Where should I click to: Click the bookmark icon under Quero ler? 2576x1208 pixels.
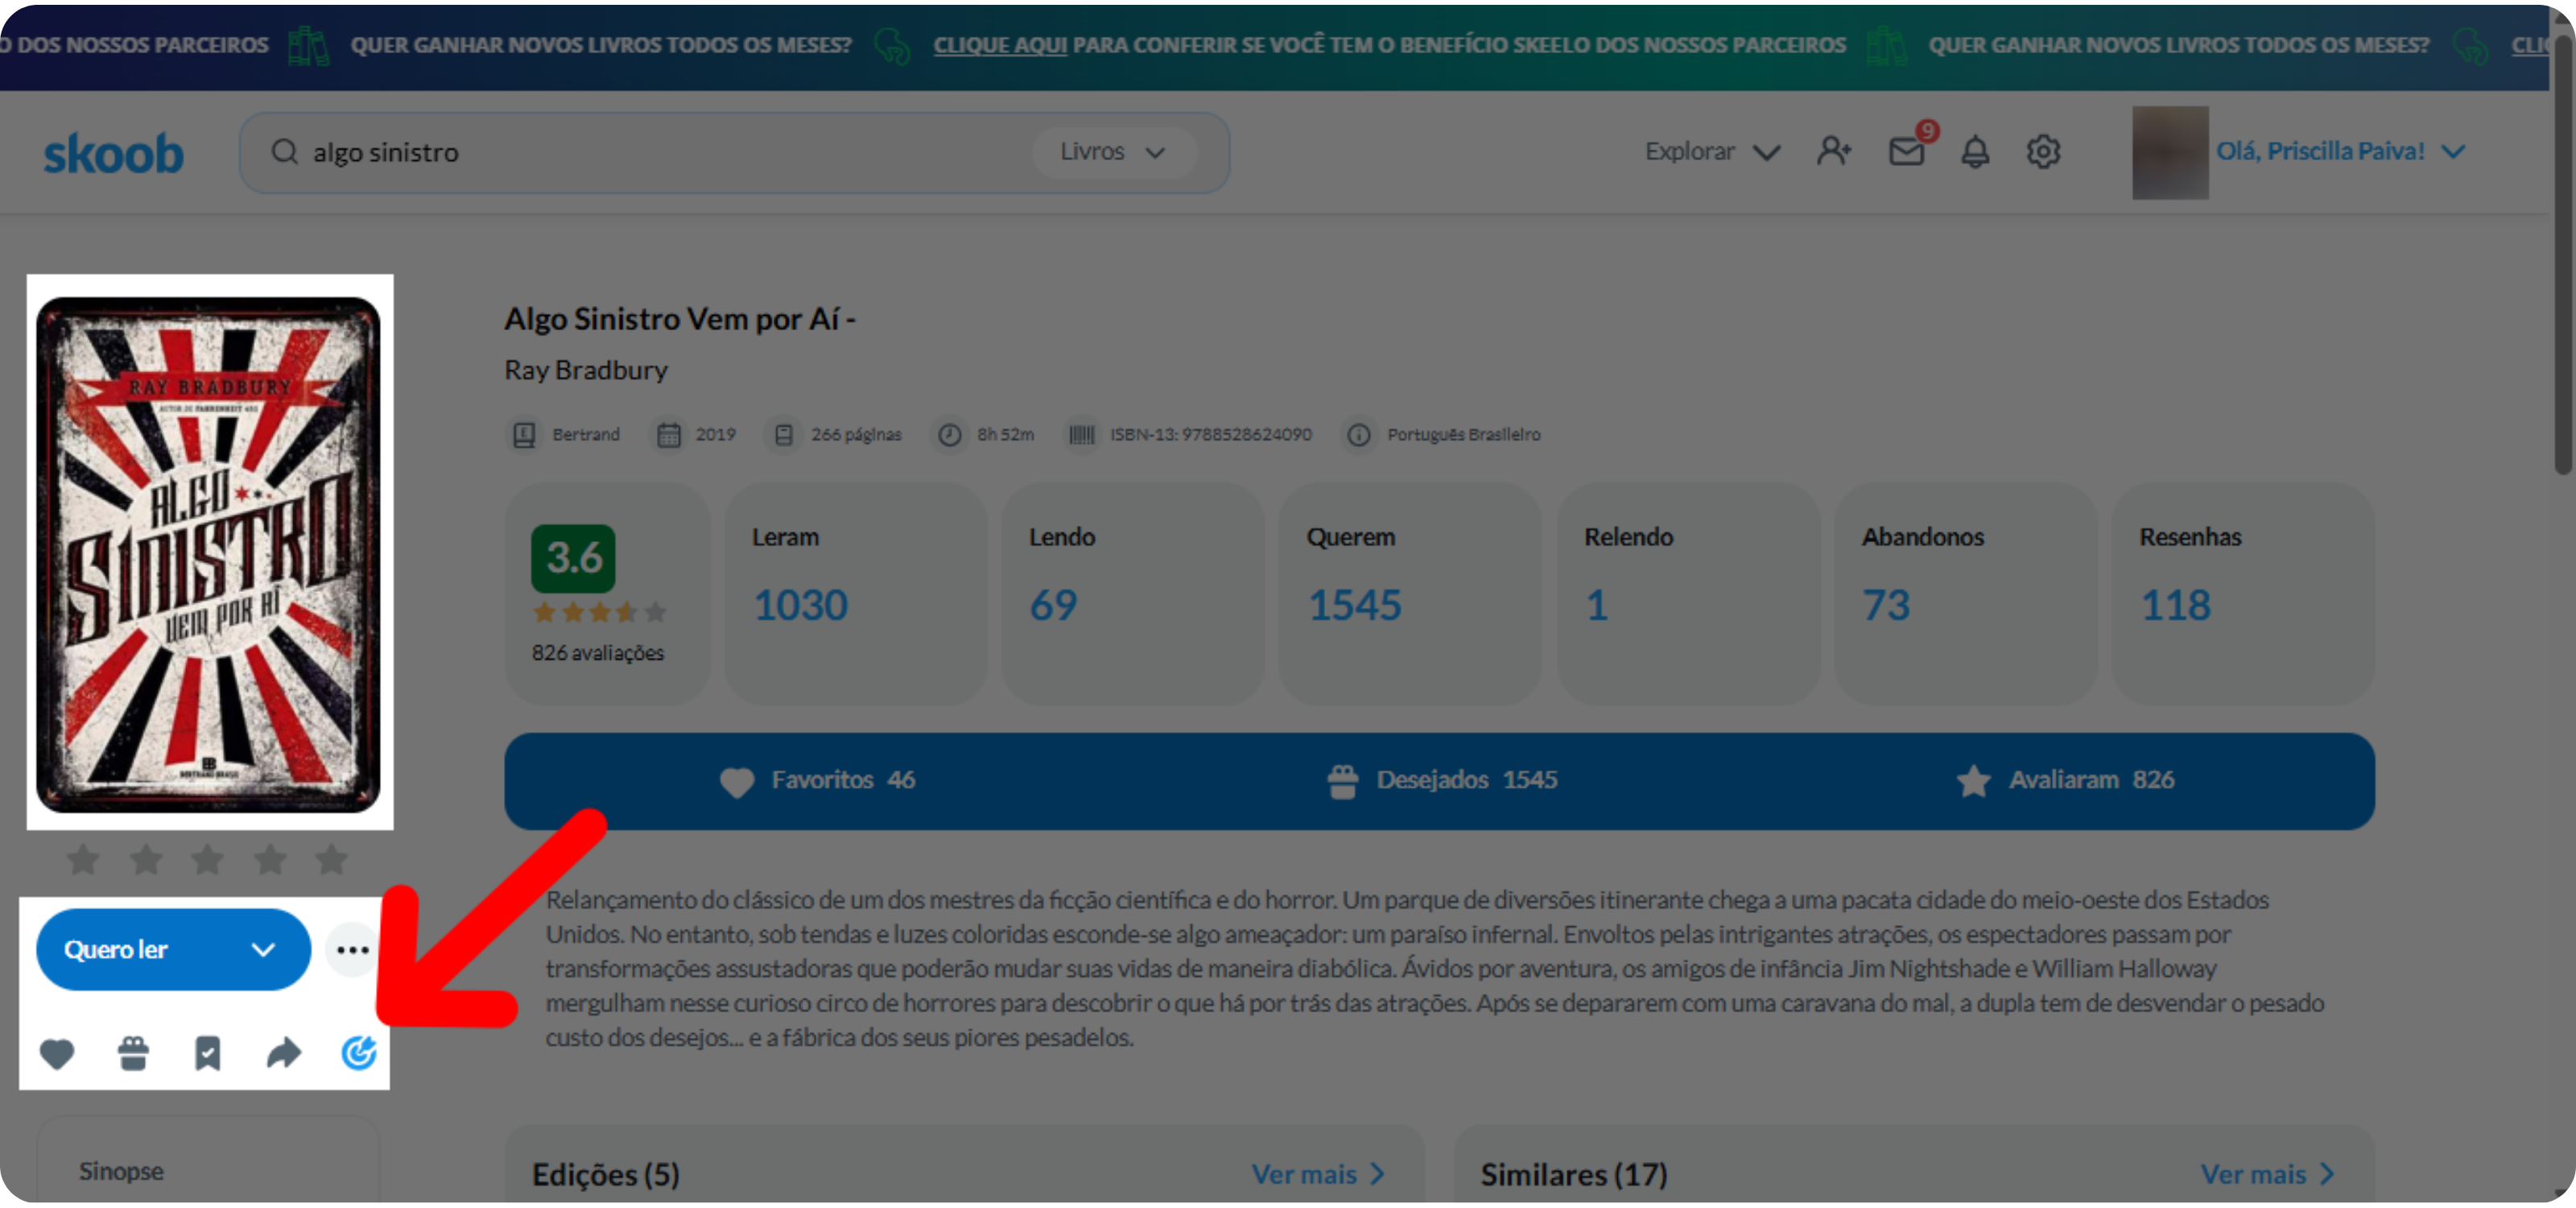208,1053
